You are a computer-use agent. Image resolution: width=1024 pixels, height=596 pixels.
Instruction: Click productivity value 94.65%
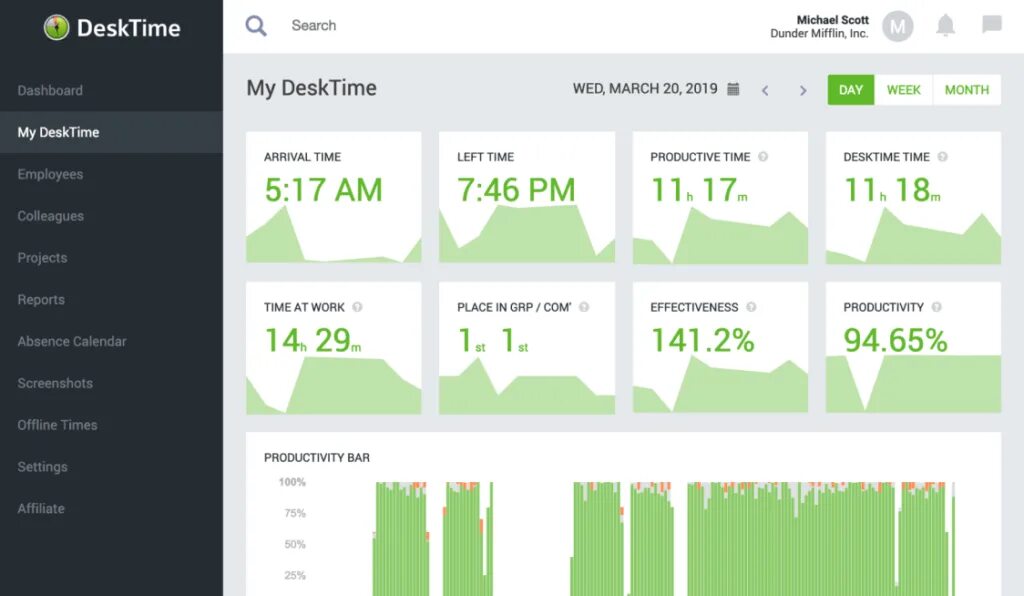point(895,340)
